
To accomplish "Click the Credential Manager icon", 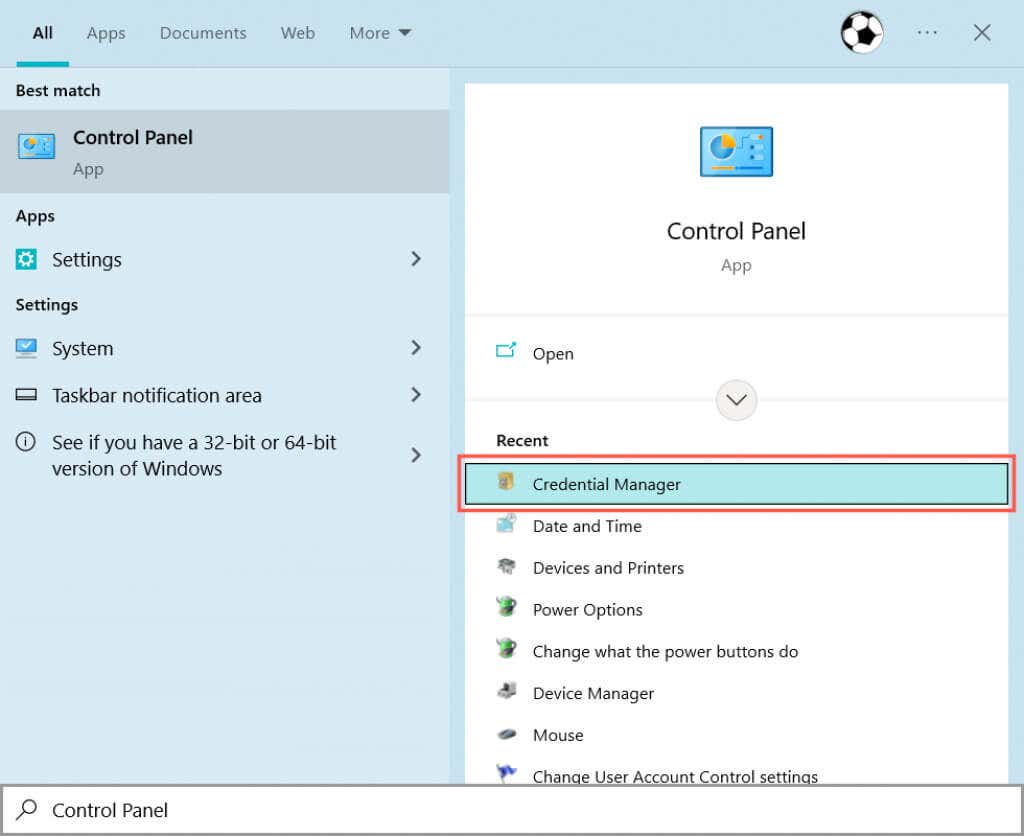I will coord(506,482).
